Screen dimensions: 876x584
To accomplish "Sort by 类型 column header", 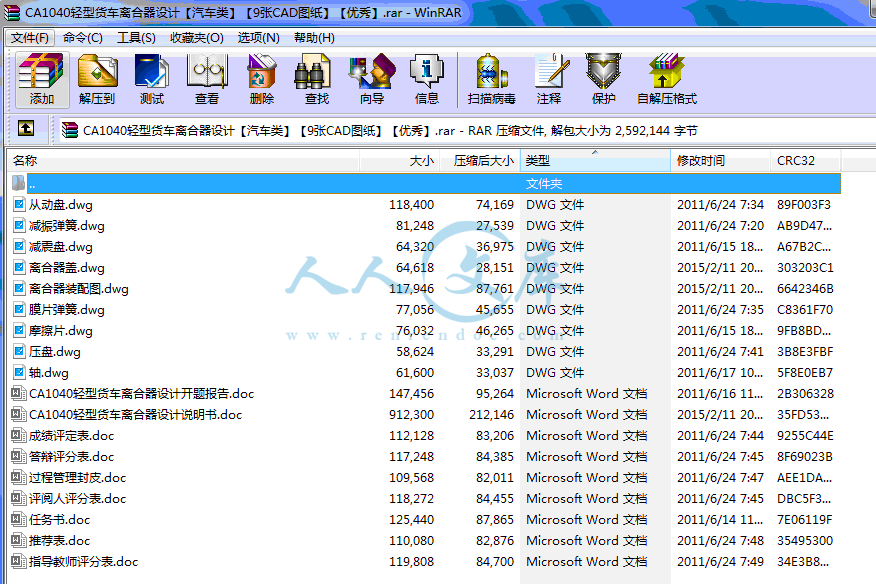I will point(596,161).
